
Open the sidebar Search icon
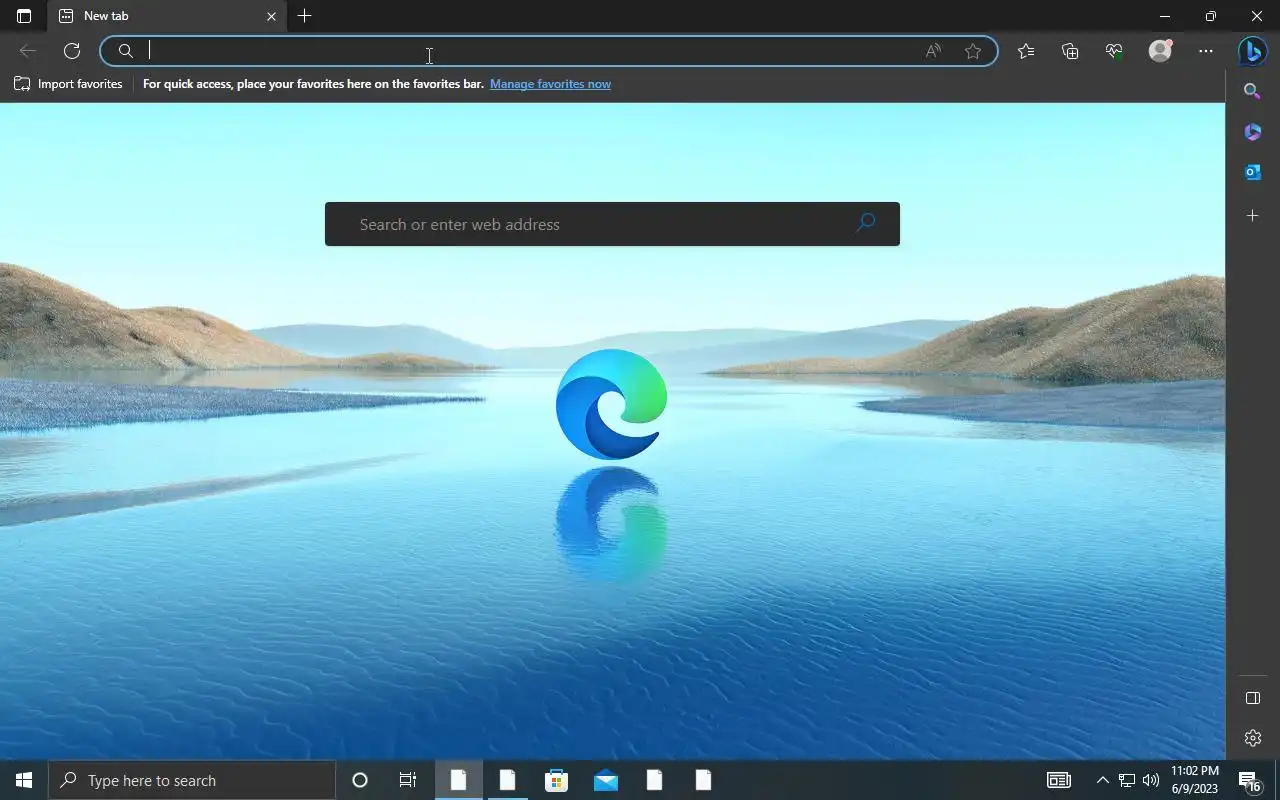tap(1252, 91)
